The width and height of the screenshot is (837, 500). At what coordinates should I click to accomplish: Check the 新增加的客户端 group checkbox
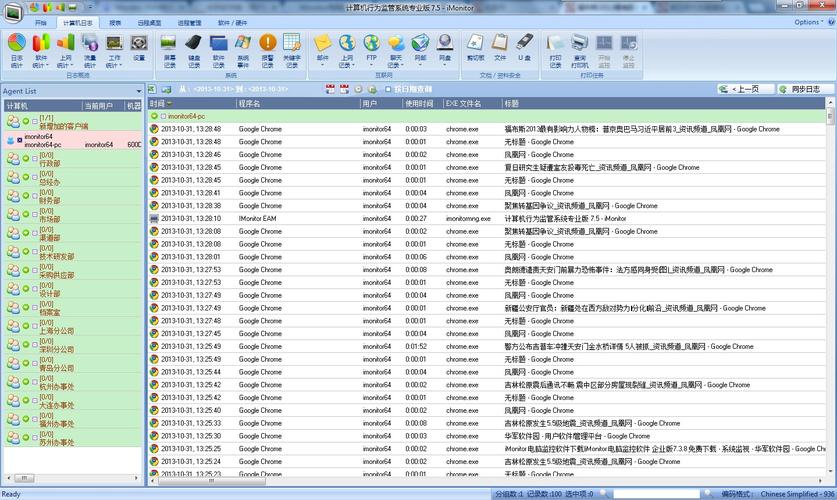tap(35, 122)
